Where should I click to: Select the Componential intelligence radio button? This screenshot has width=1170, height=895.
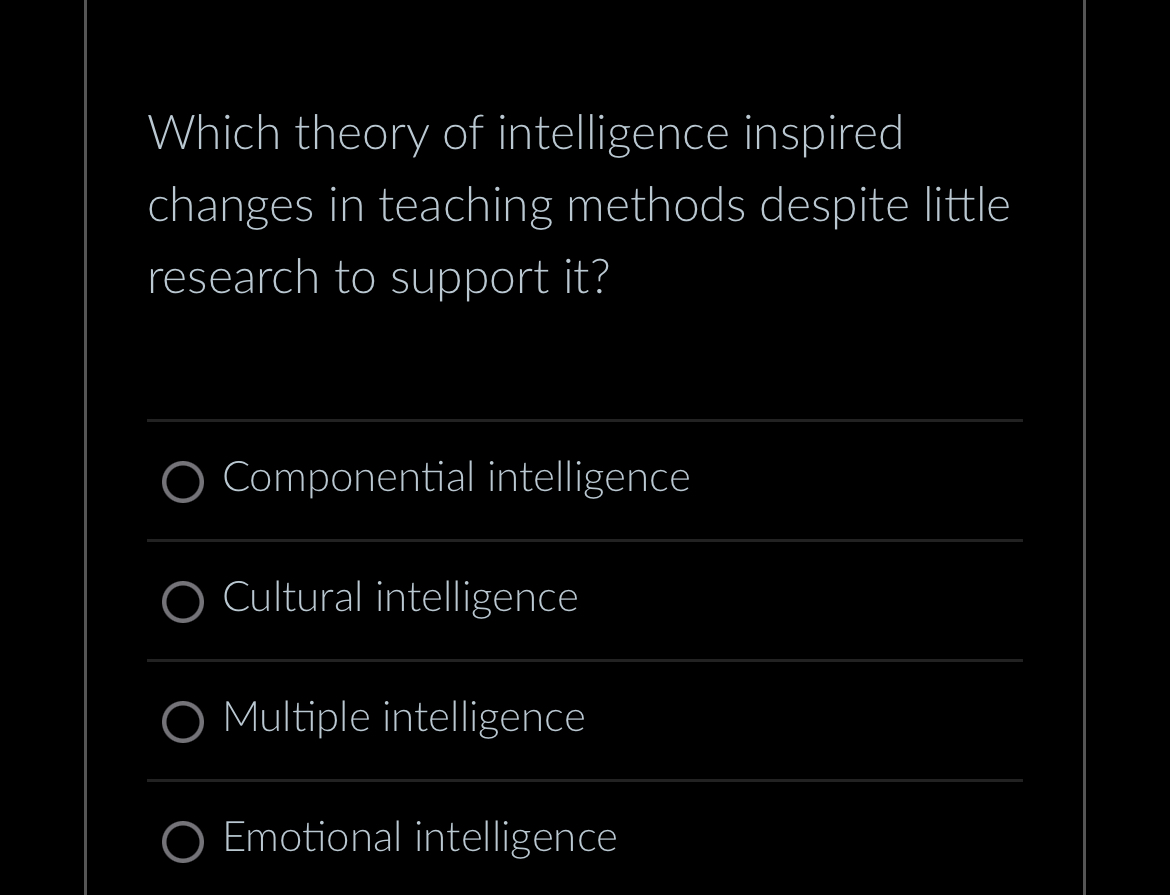(x=183, y=482)
